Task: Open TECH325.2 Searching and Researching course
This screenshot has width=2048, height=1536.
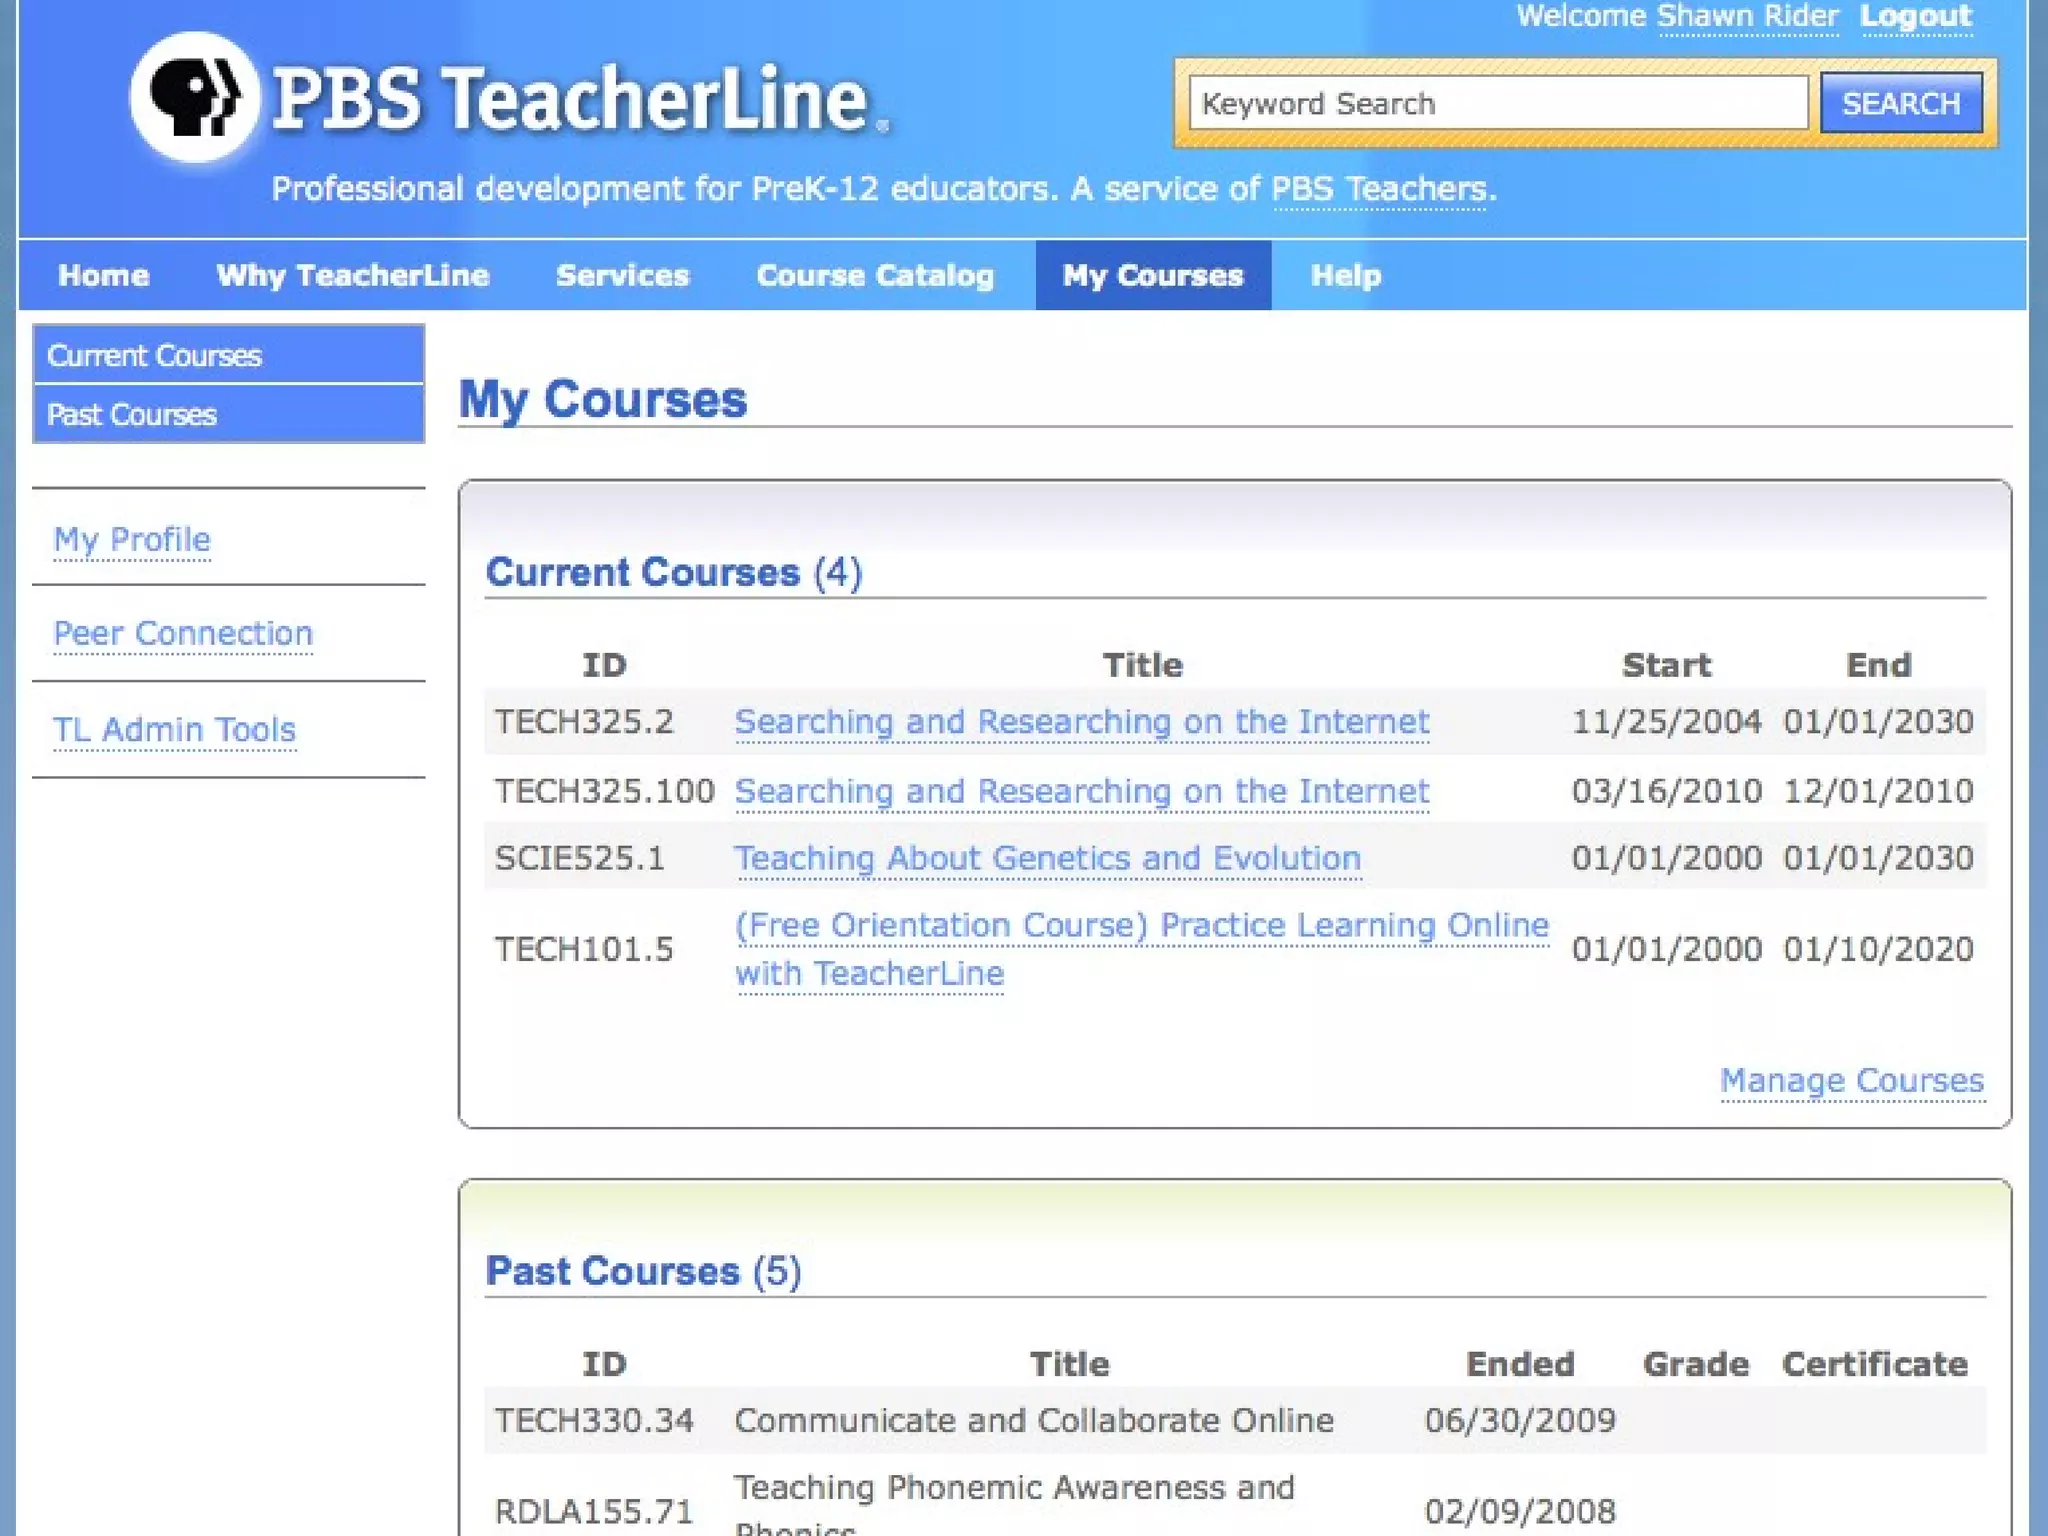Action: pyautogui.click(x=1081, y=722)
